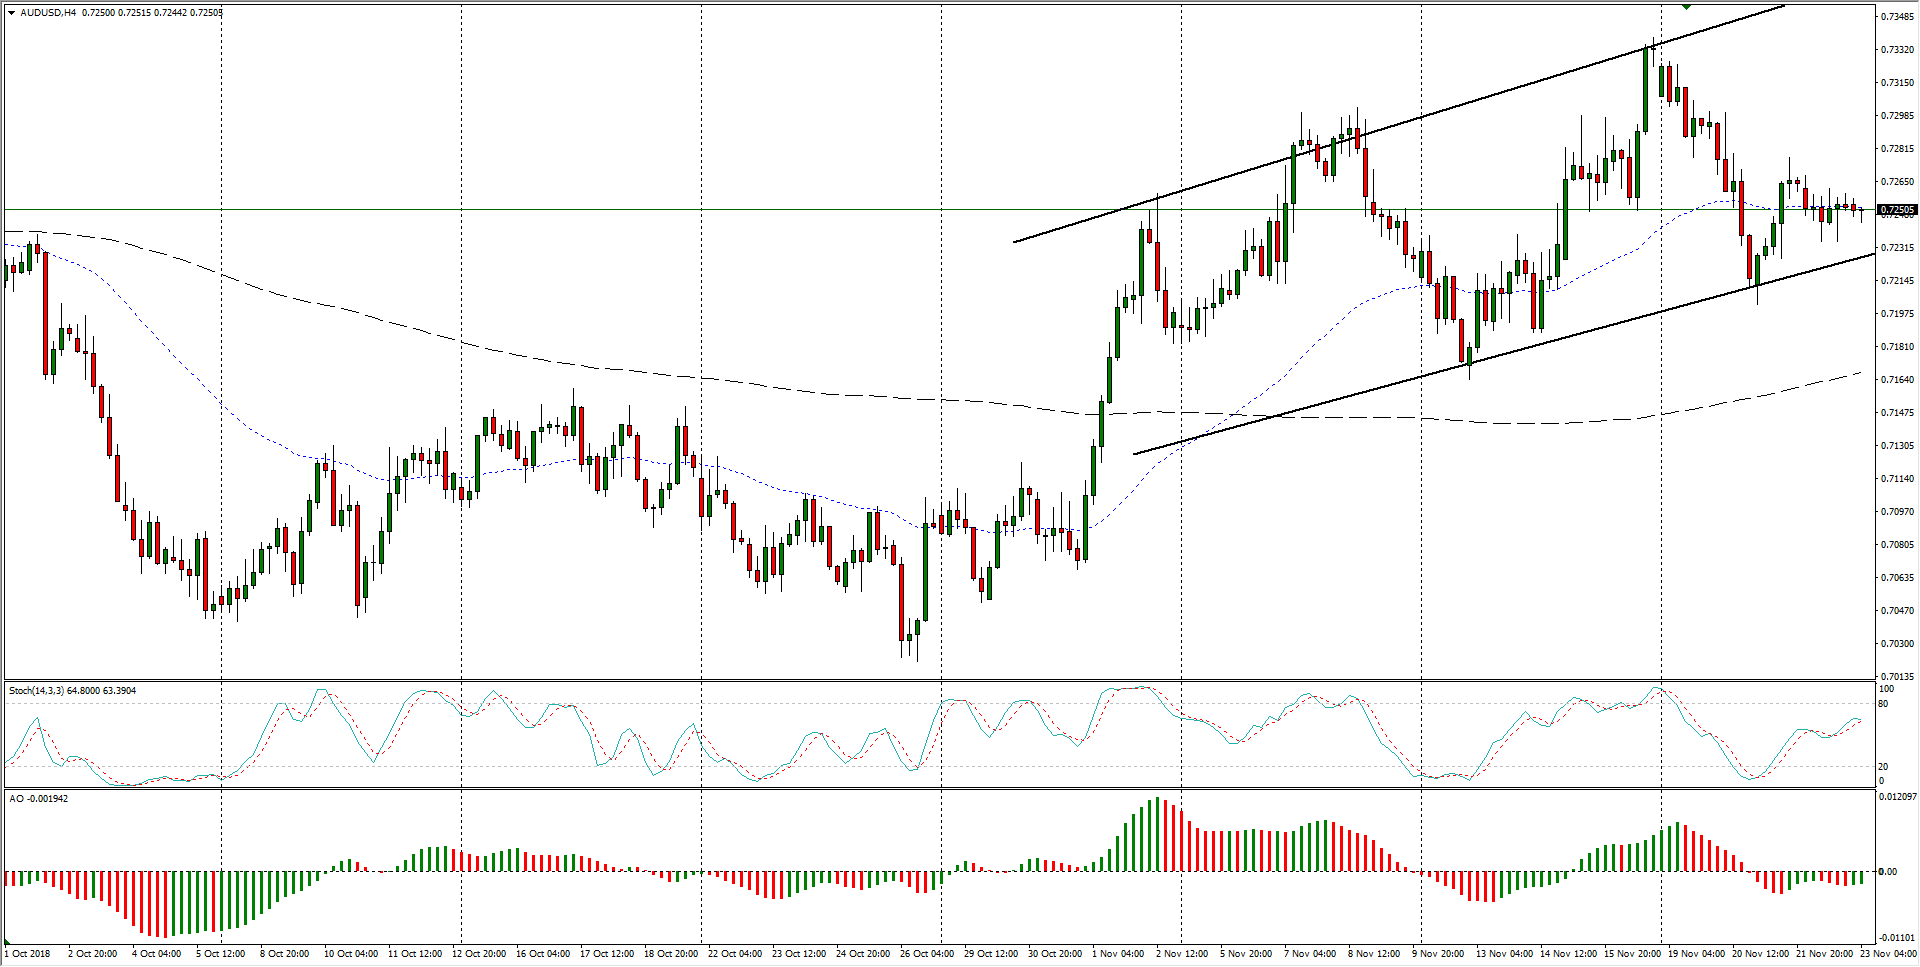The width and height of the screenshot is (1920, 967).
Task: Click the 23 Nov 04:00 time label
Action: [1888, 954]
